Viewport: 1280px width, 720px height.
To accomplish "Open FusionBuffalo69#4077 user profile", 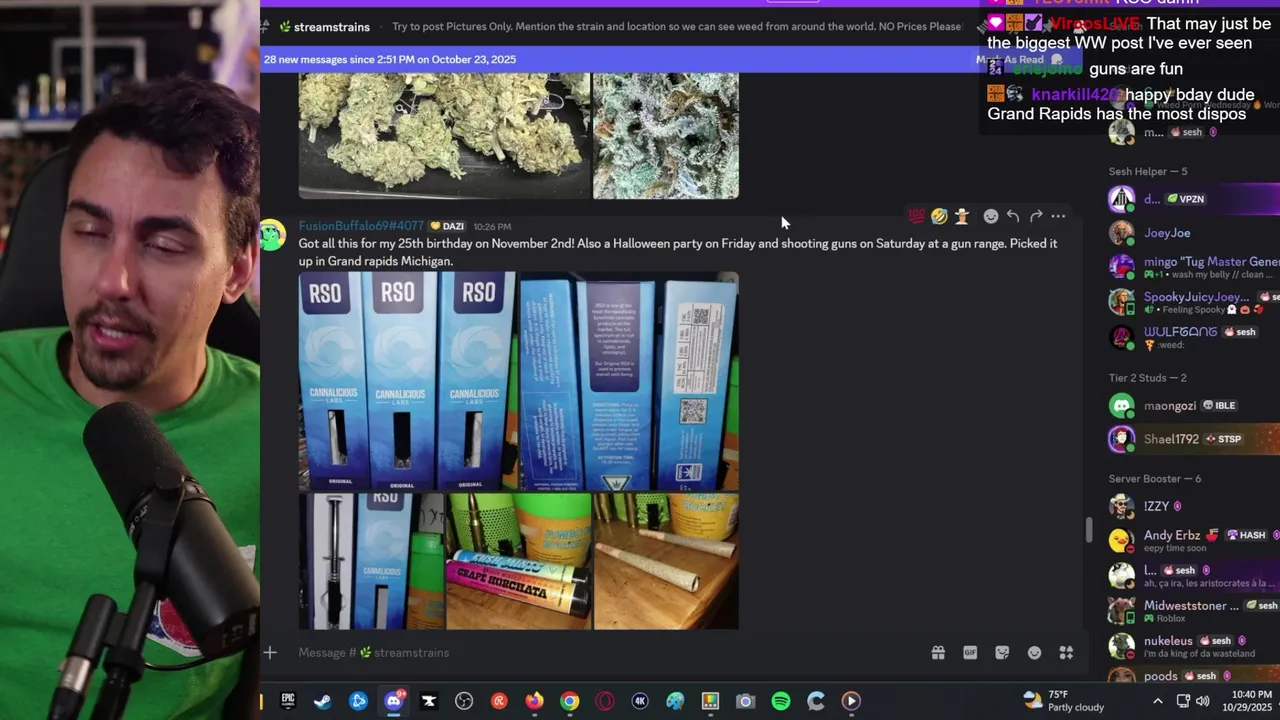I will 361,226.
